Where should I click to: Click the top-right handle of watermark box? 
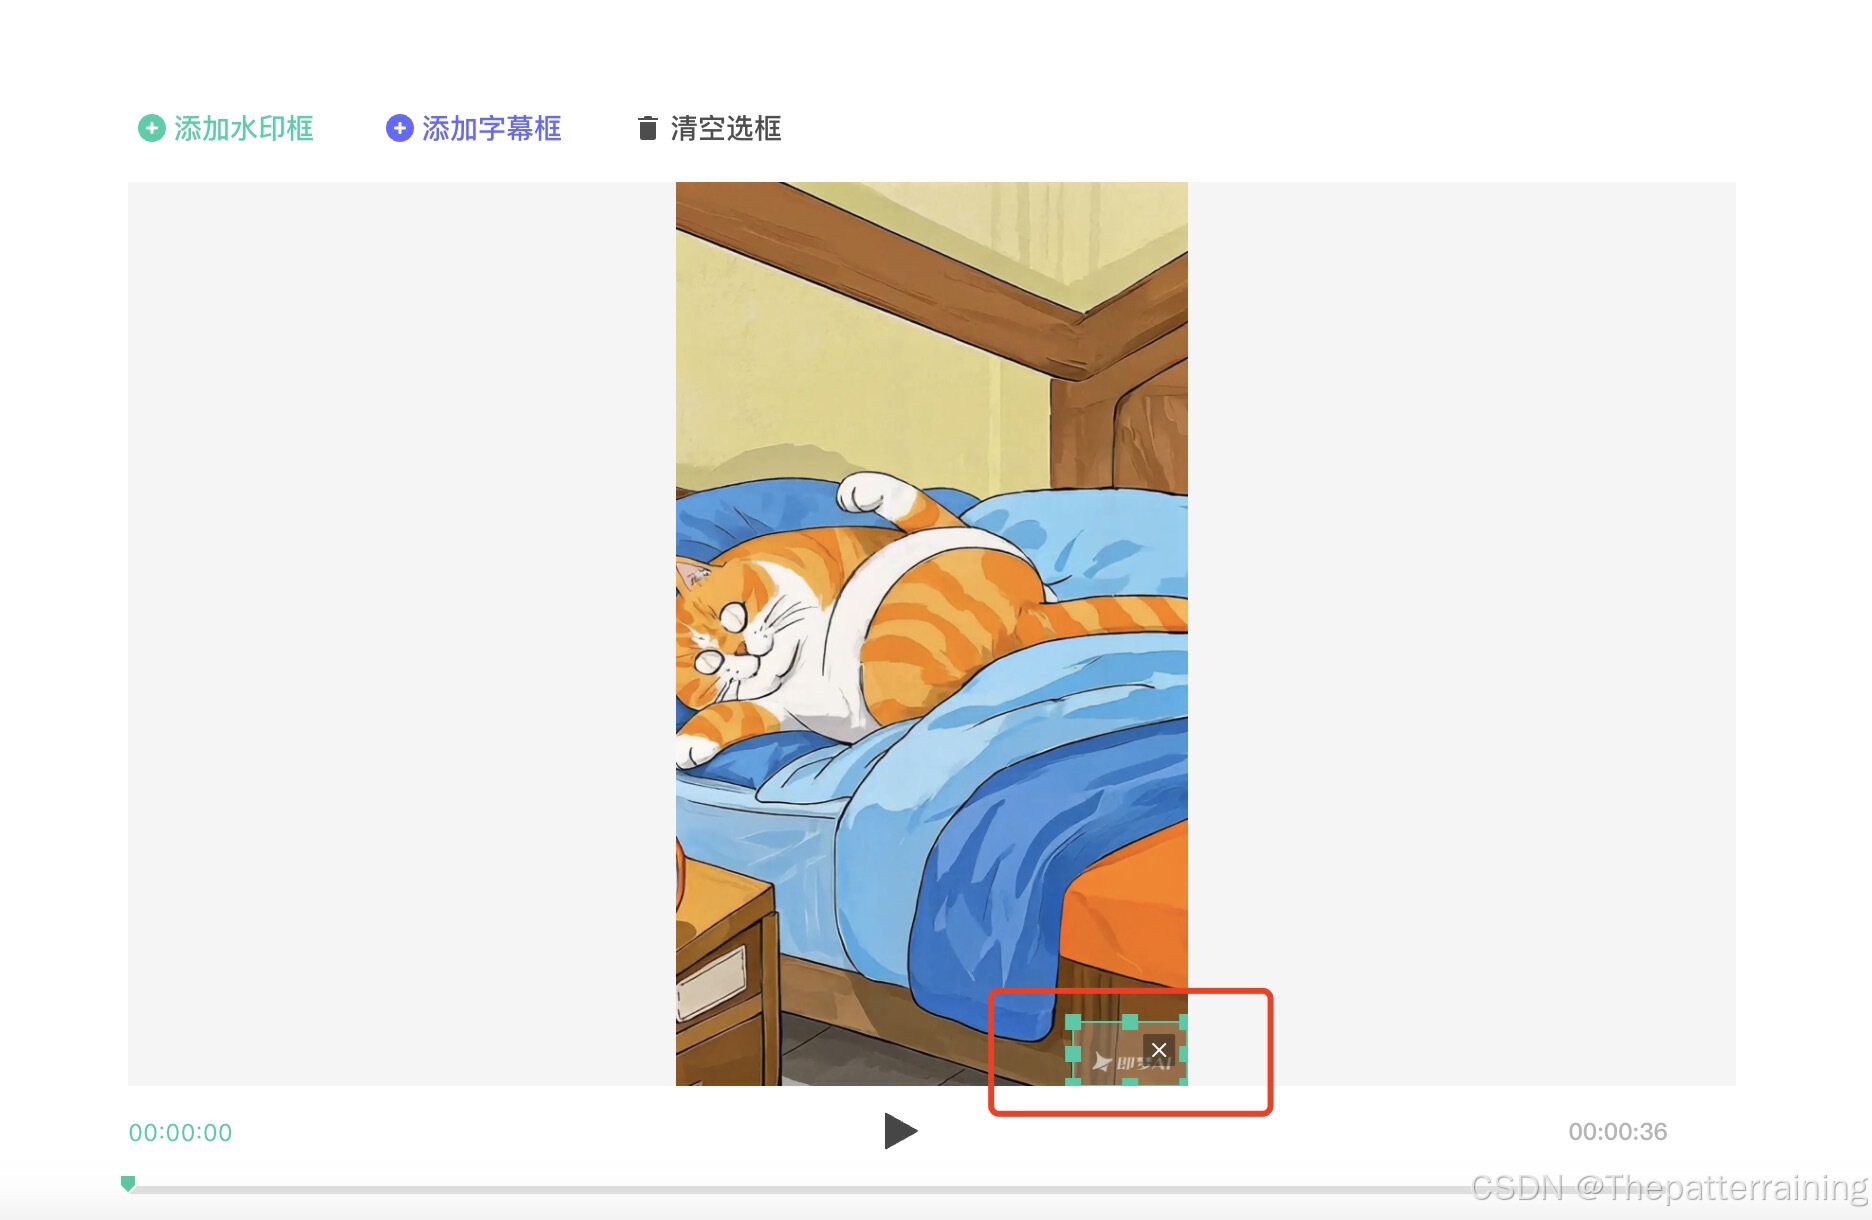coord(1184,1022)
